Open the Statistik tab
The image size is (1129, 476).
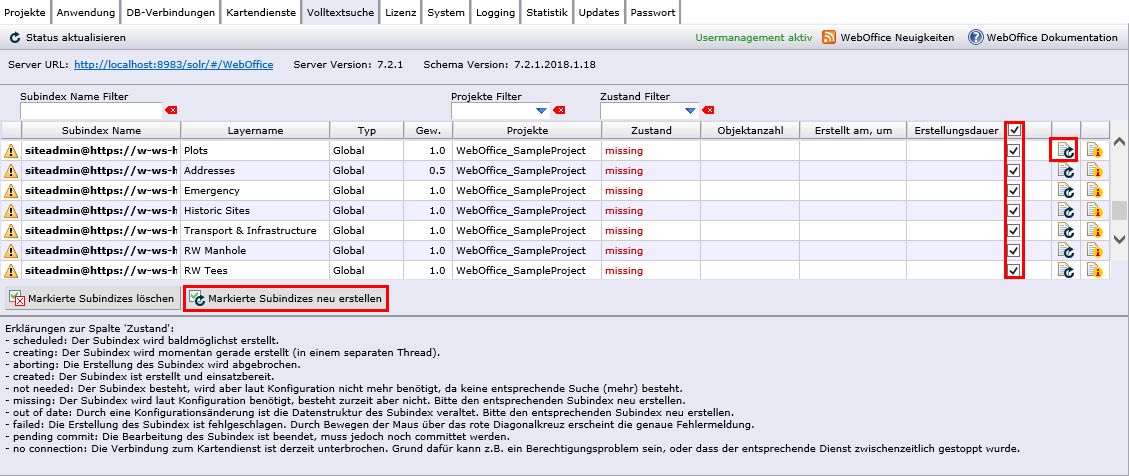pos(547,12)
